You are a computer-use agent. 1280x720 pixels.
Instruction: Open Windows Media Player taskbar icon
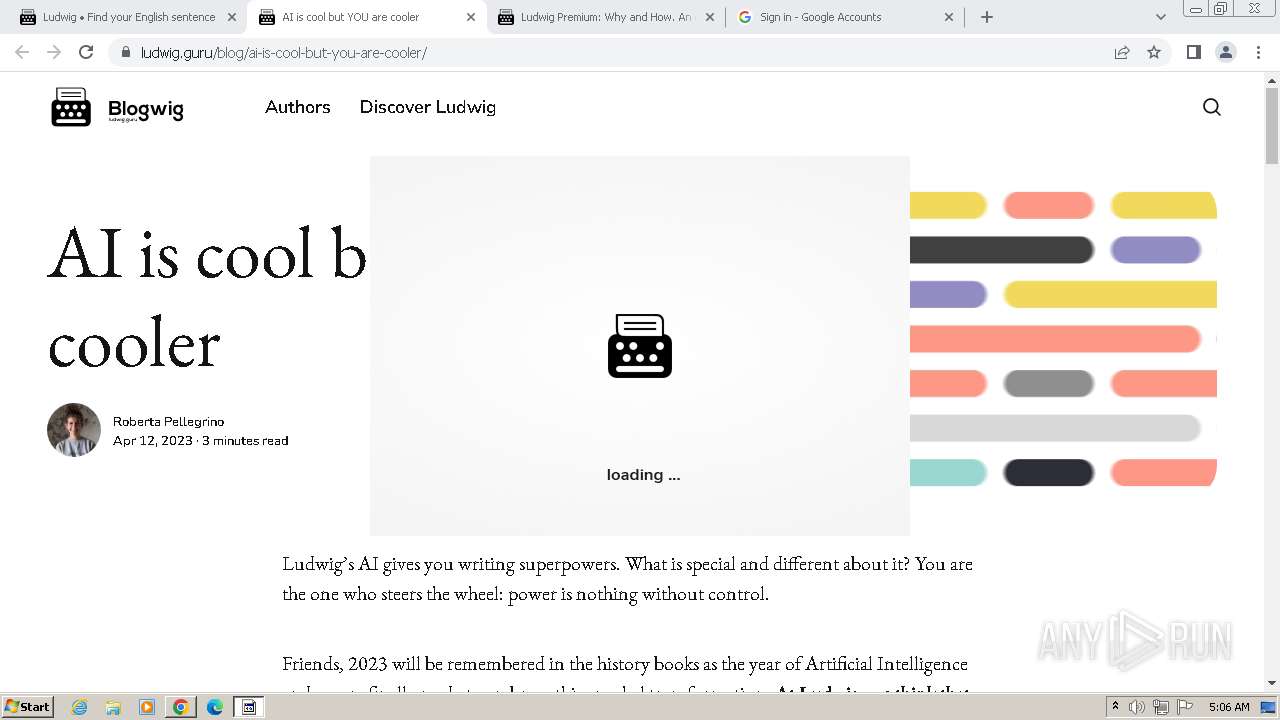147,707
